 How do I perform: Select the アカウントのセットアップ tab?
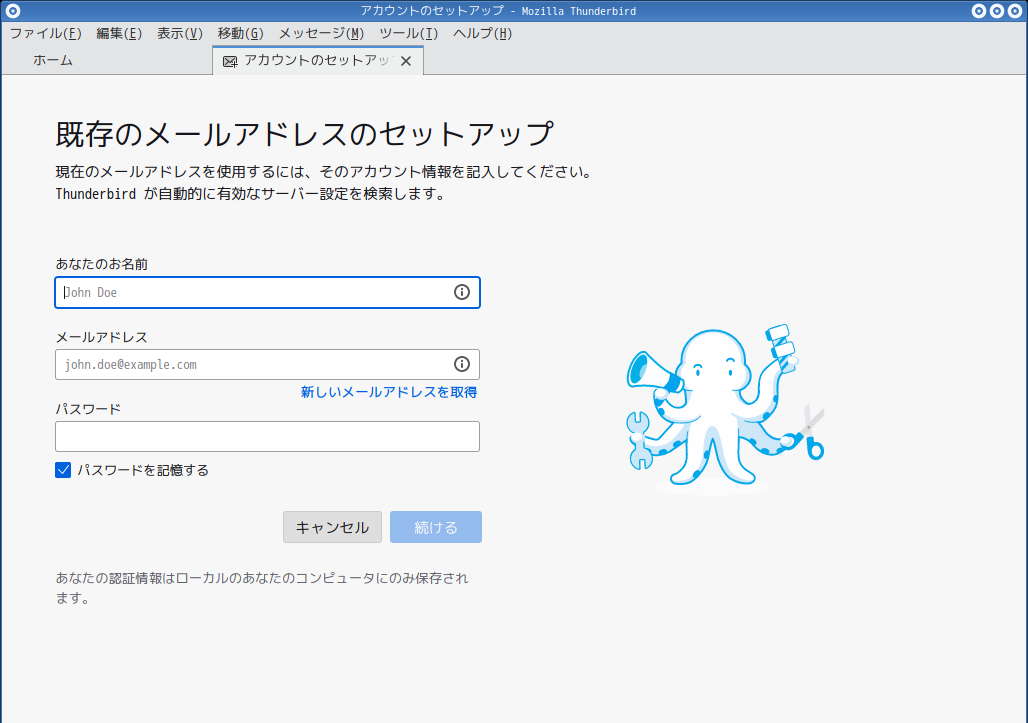318,60
